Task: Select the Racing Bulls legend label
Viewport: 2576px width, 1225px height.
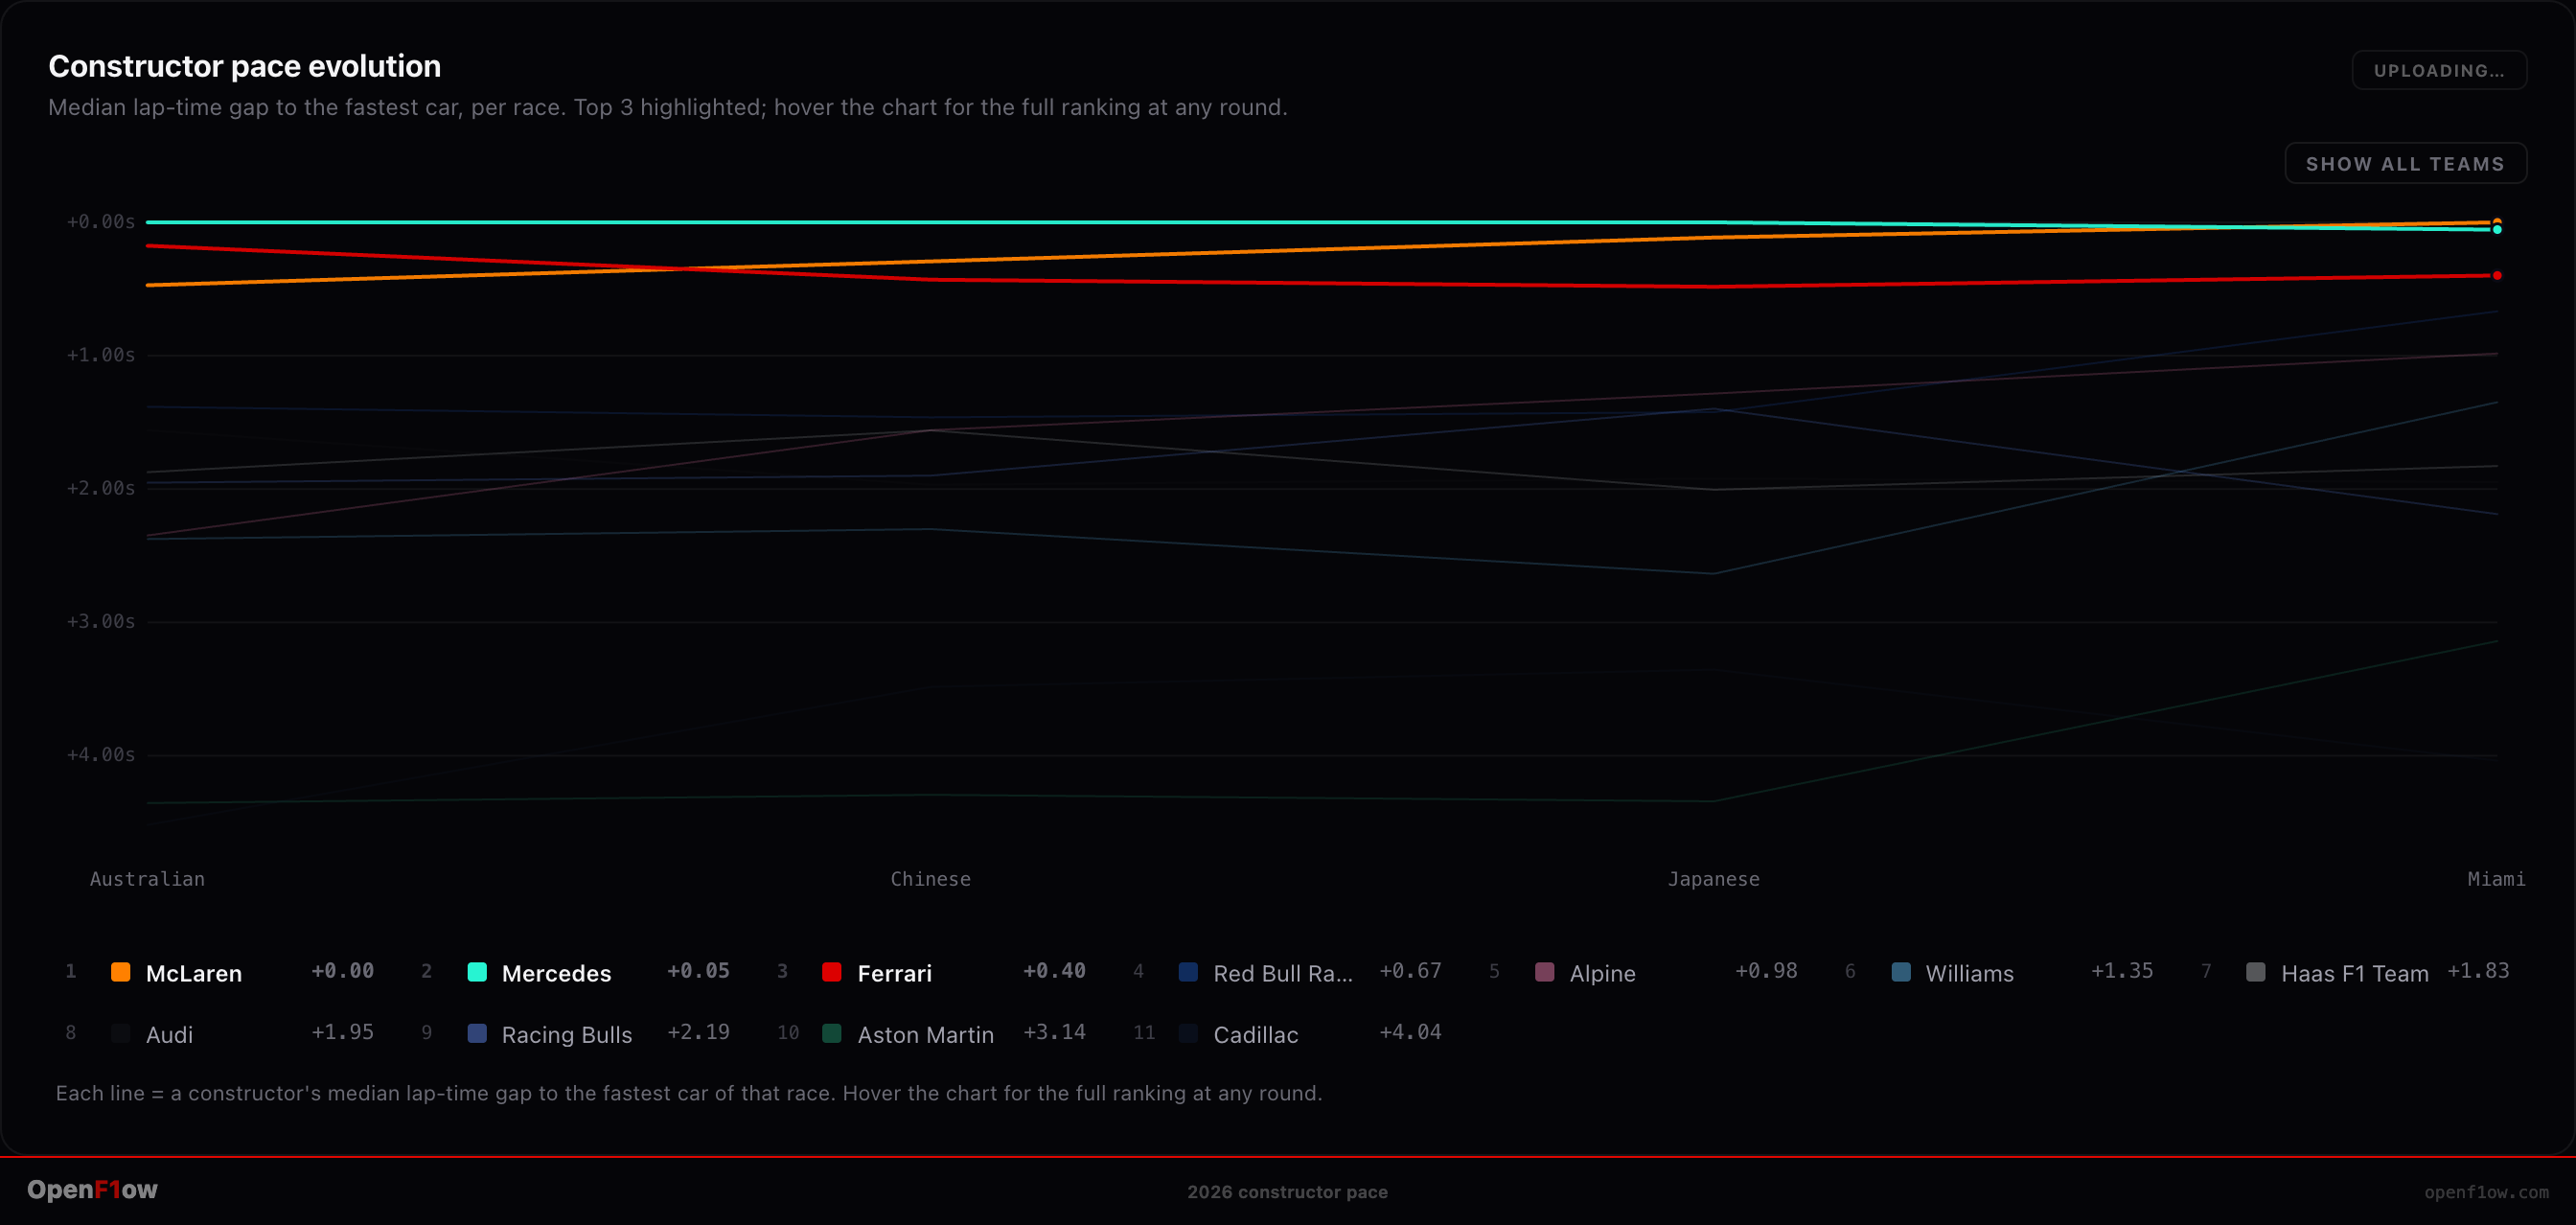Action: [567, 1034]
